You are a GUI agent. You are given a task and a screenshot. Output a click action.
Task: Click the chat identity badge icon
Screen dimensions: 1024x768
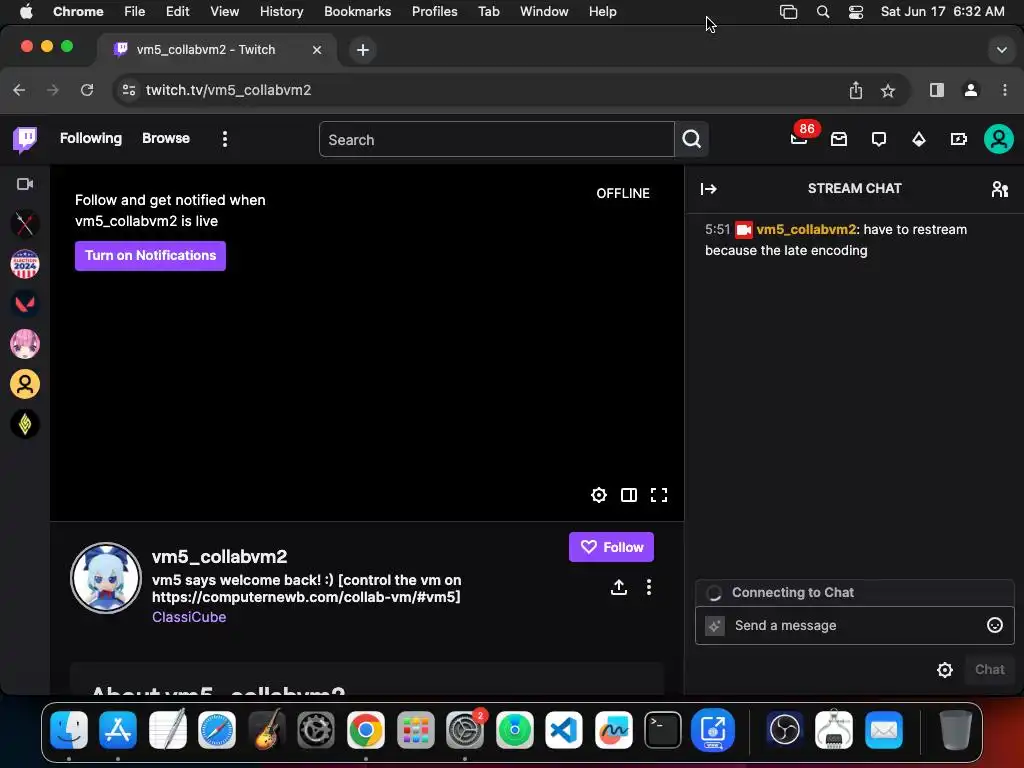(715, 626)
